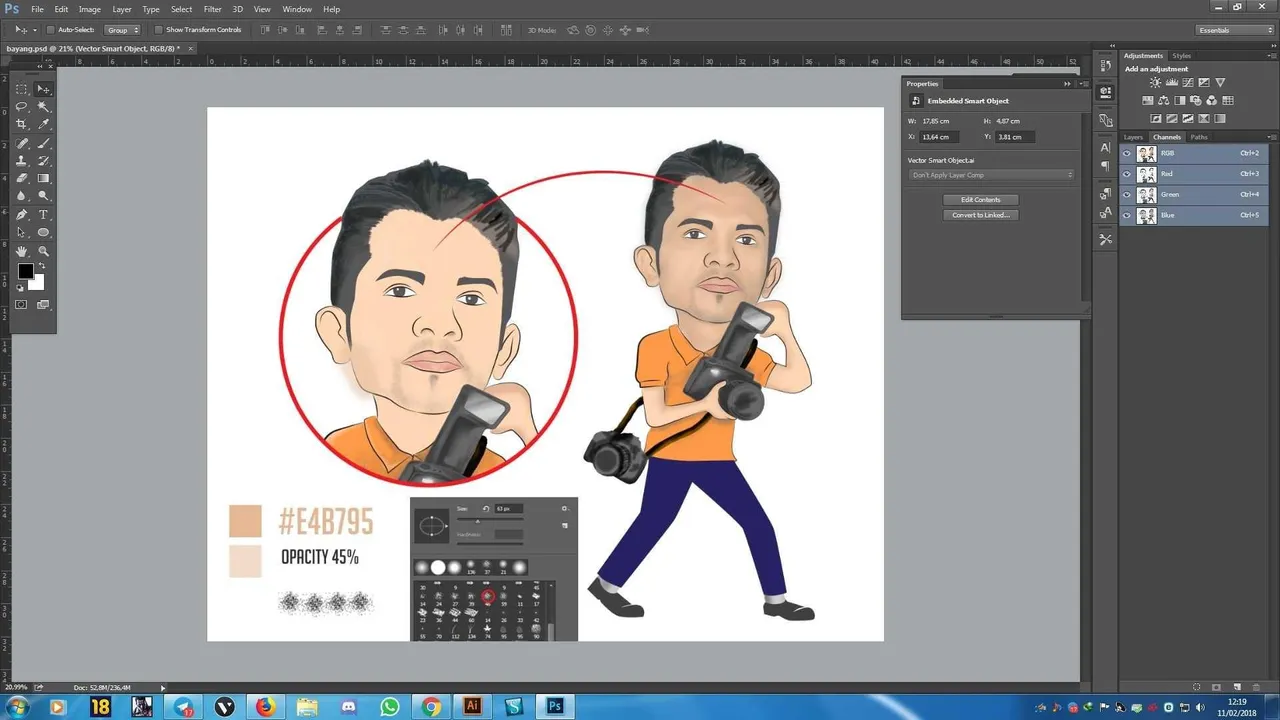Select the Rectangular Marquee tool
This screenshot has height=720, width=1280.
[22, 89]
